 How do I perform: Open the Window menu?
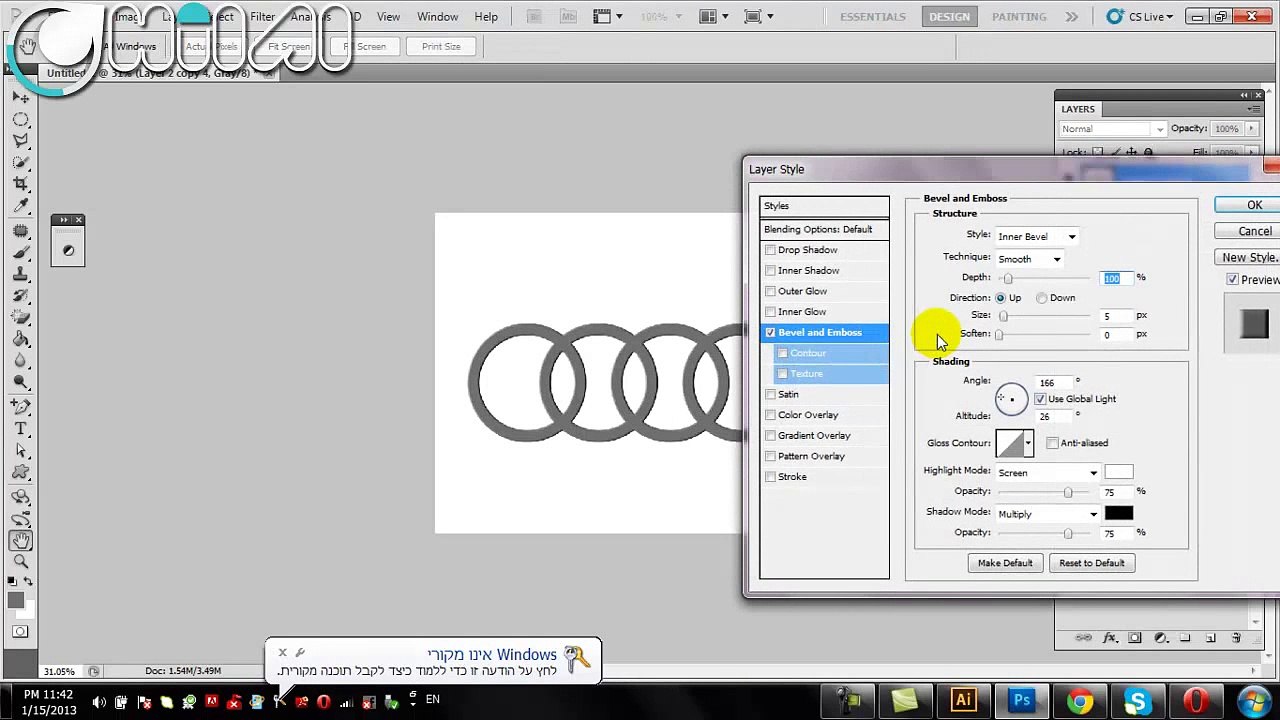pyautogui.click(x=437, y=17)
